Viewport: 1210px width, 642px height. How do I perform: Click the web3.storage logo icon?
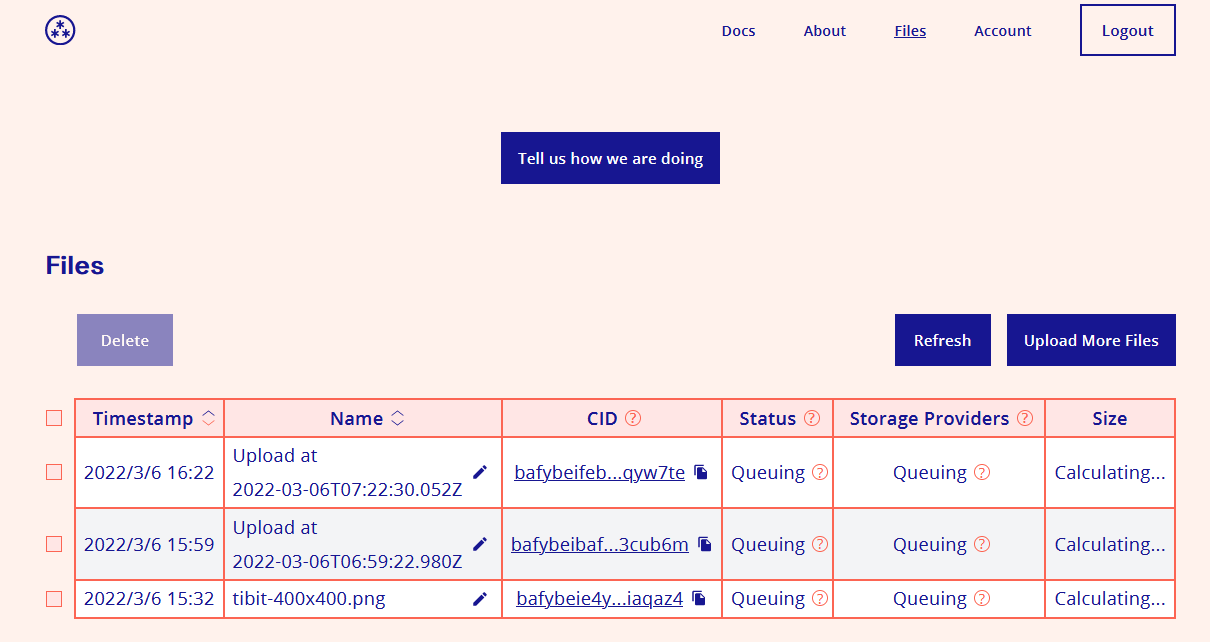coord(60,30)
